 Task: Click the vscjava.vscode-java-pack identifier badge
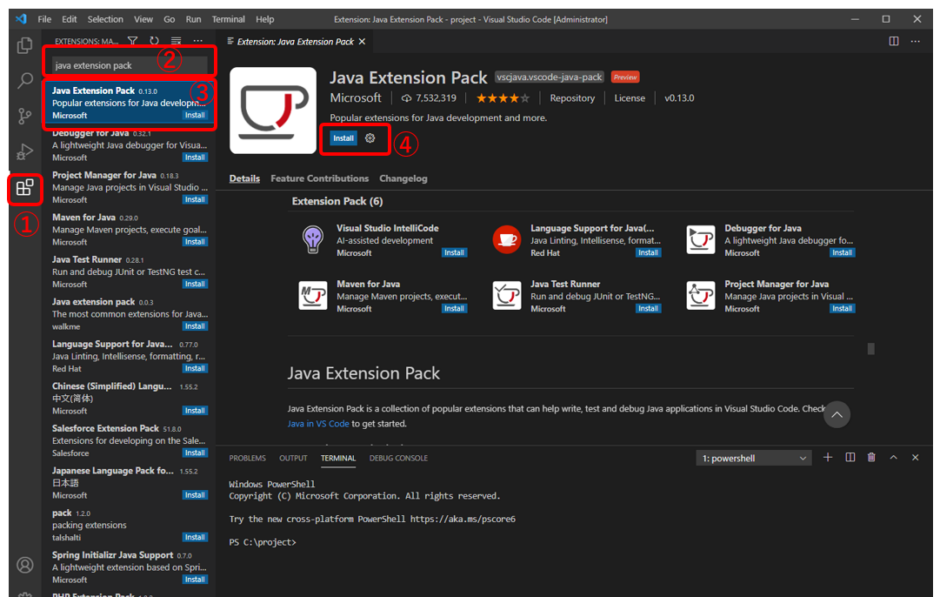[549, 77]
